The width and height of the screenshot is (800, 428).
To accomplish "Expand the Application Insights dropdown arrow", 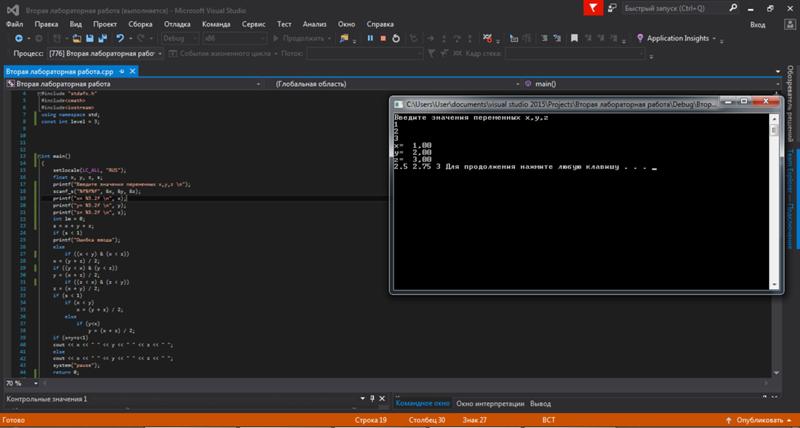I will pyautogui.click(x=714, y=39).
